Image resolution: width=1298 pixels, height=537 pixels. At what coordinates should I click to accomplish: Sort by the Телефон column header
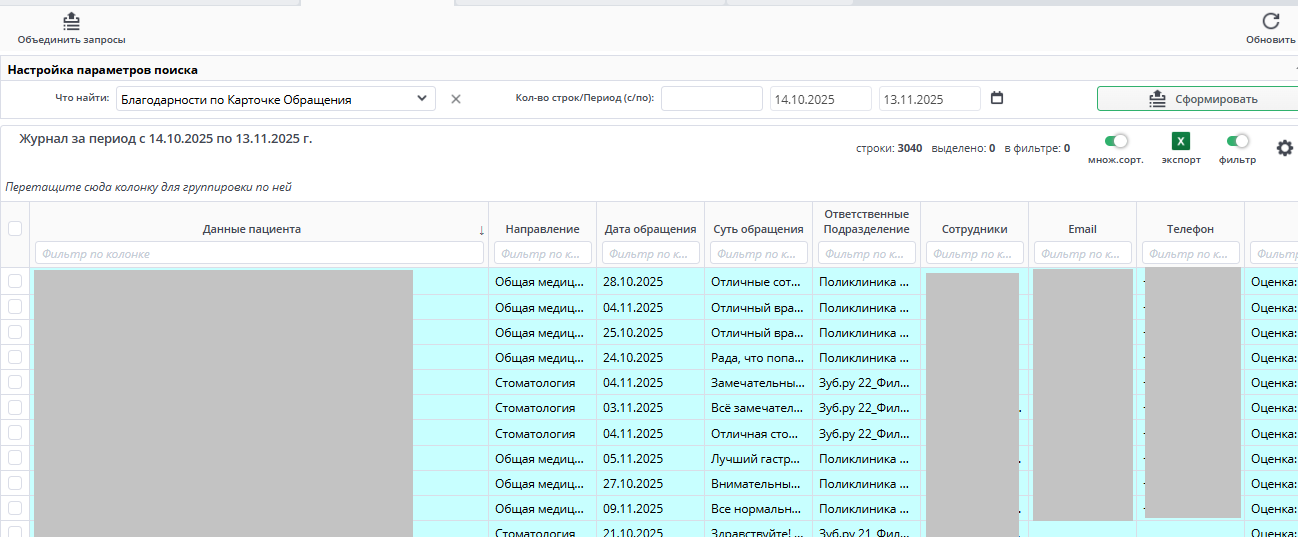1191,229
